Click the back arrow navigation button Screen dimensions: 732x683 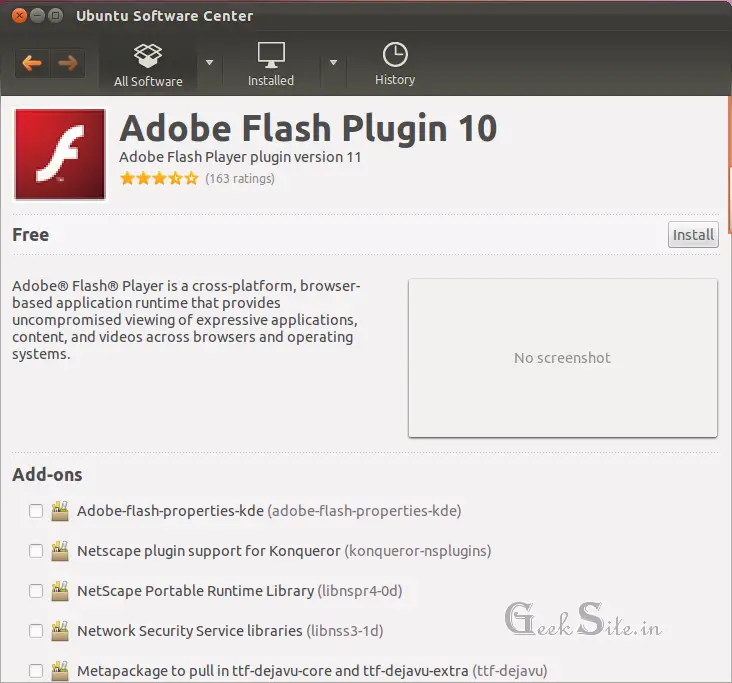(32, 63)
